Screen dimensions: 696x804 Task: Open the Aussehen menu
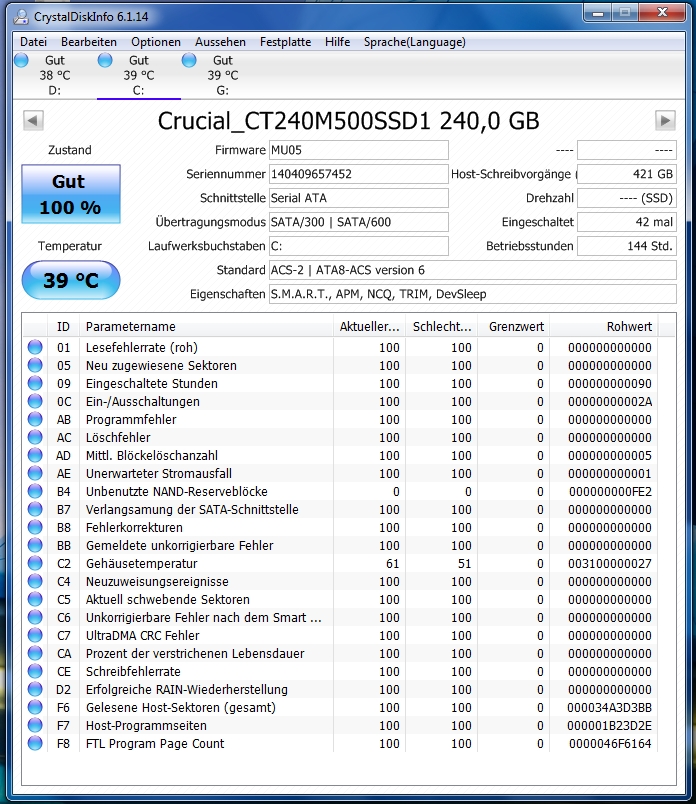[x=220, y=42]
